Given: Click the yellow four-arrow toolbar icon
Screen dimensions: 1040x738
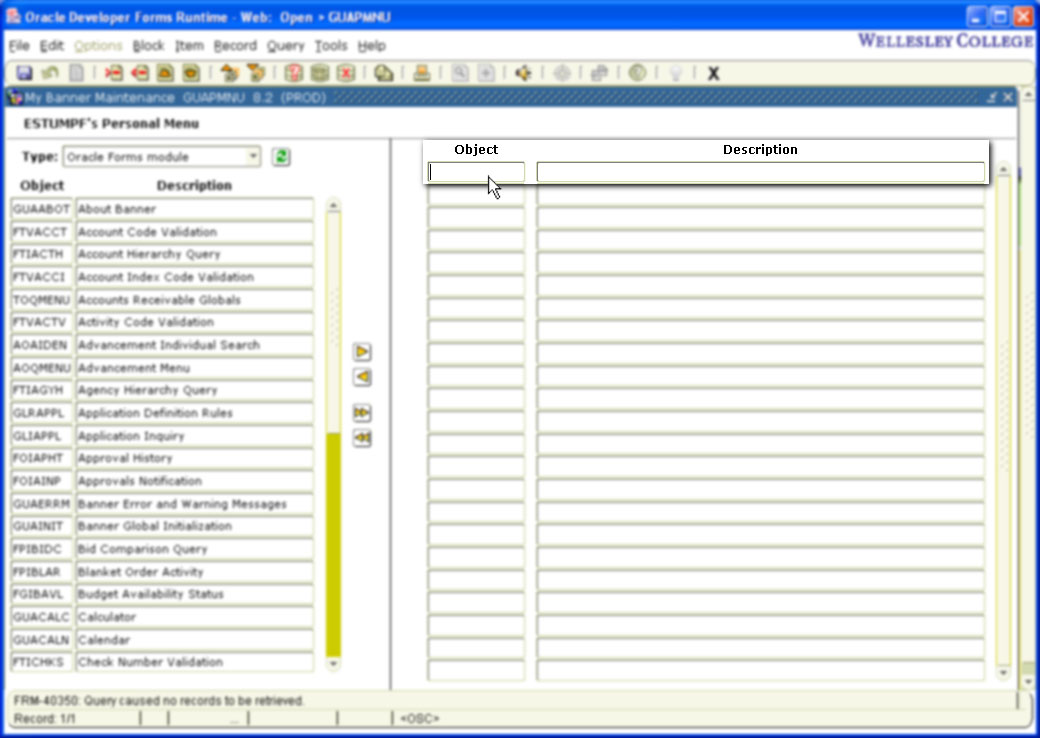Looking at the screenshot, I should point(523,73).
